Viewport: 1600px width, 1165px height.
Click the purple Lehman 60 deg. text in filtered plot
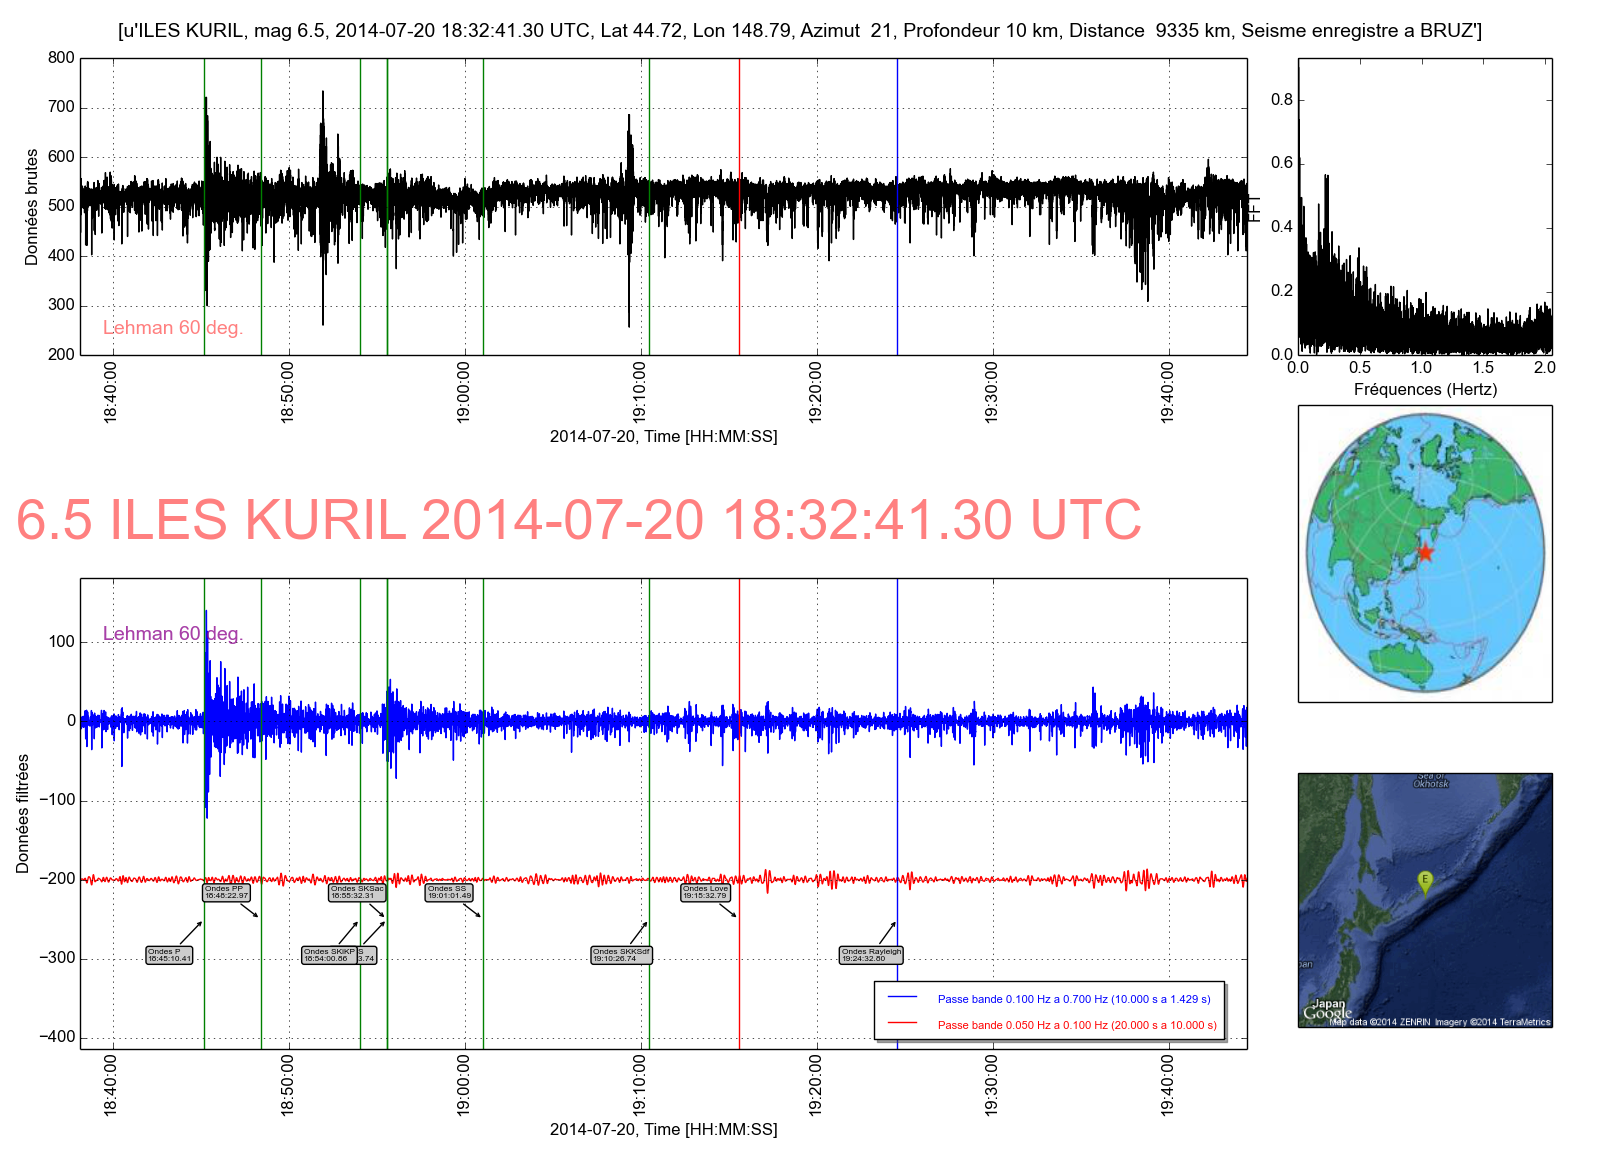(x=172, y=634)
